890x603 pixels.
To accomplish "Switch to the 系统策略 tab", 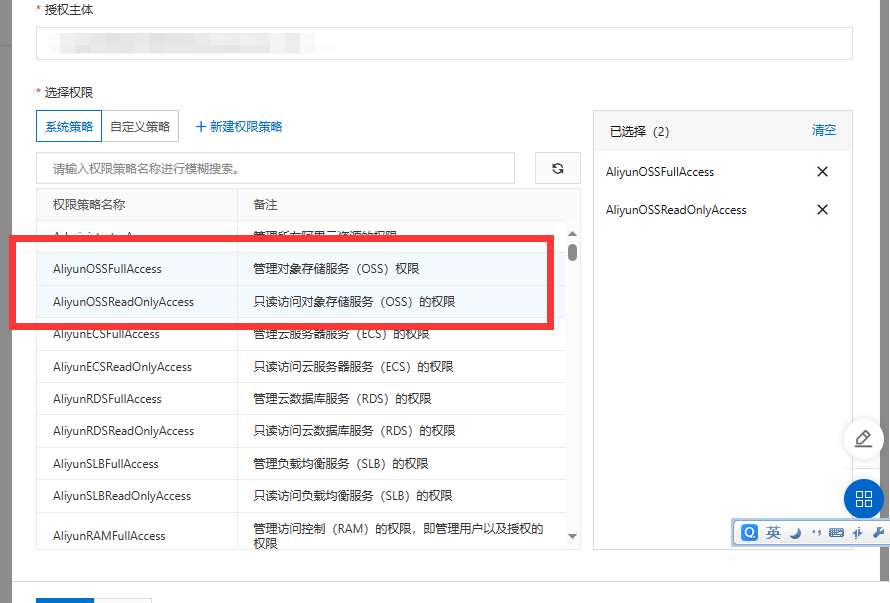I will (x=69, y=127).
